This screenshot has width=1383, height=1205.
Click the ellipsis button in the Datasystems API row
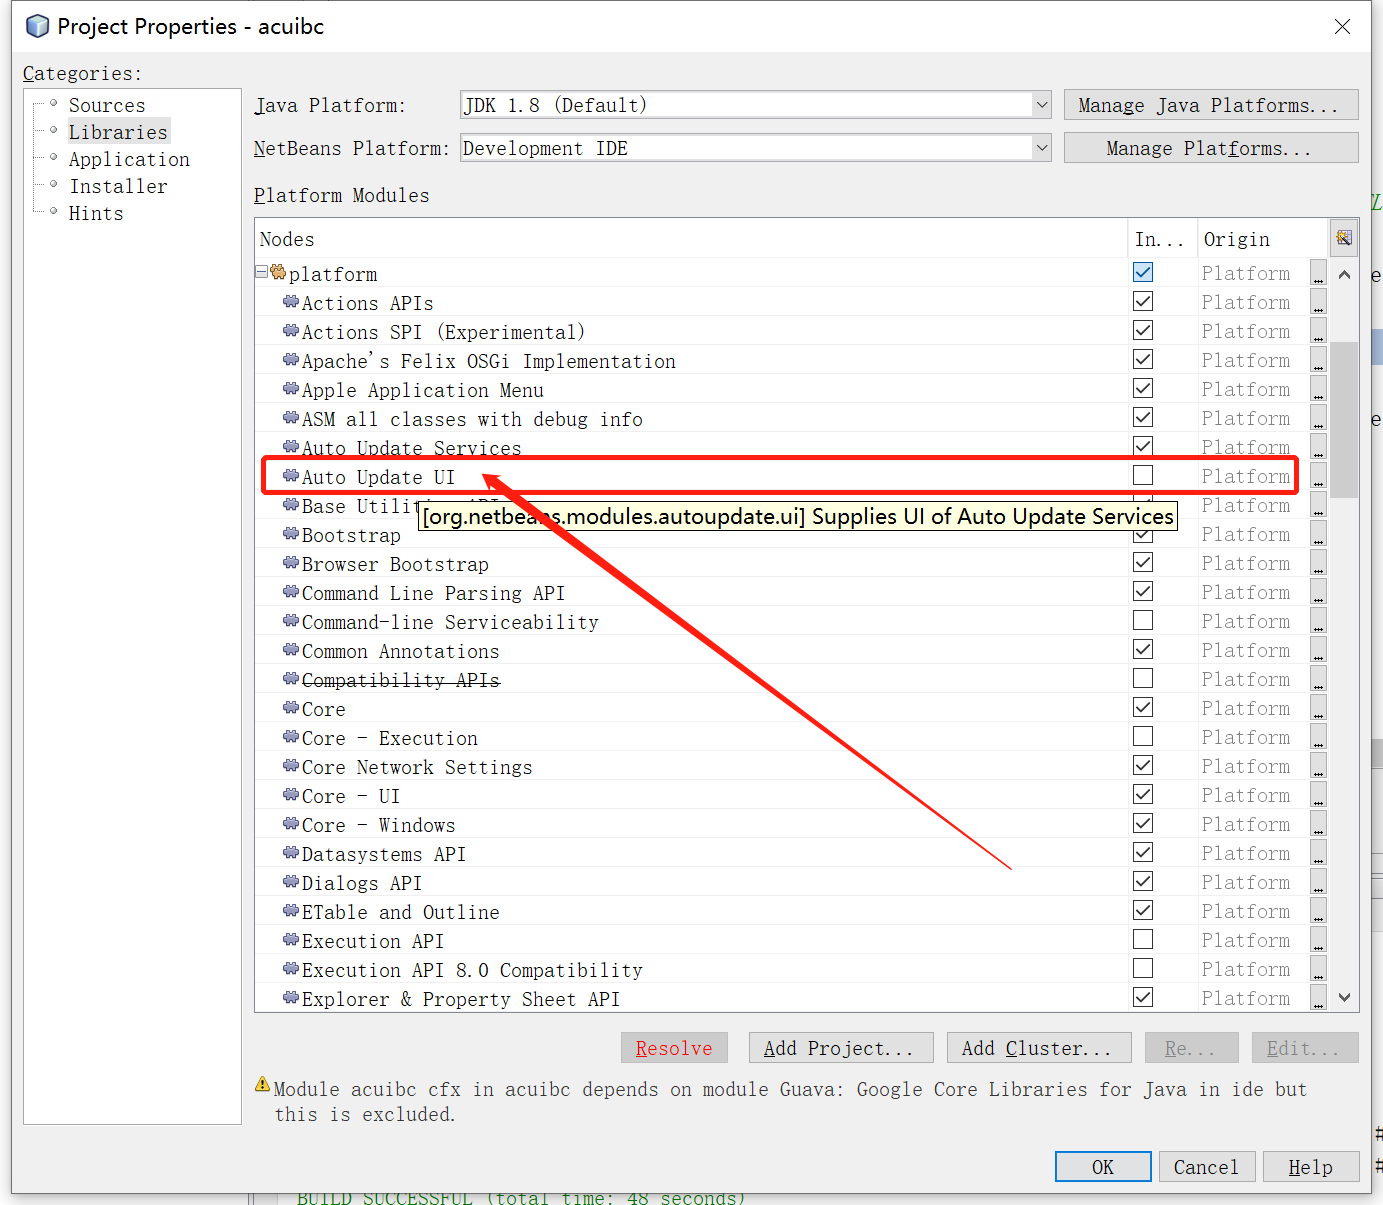click(1319, 853)
